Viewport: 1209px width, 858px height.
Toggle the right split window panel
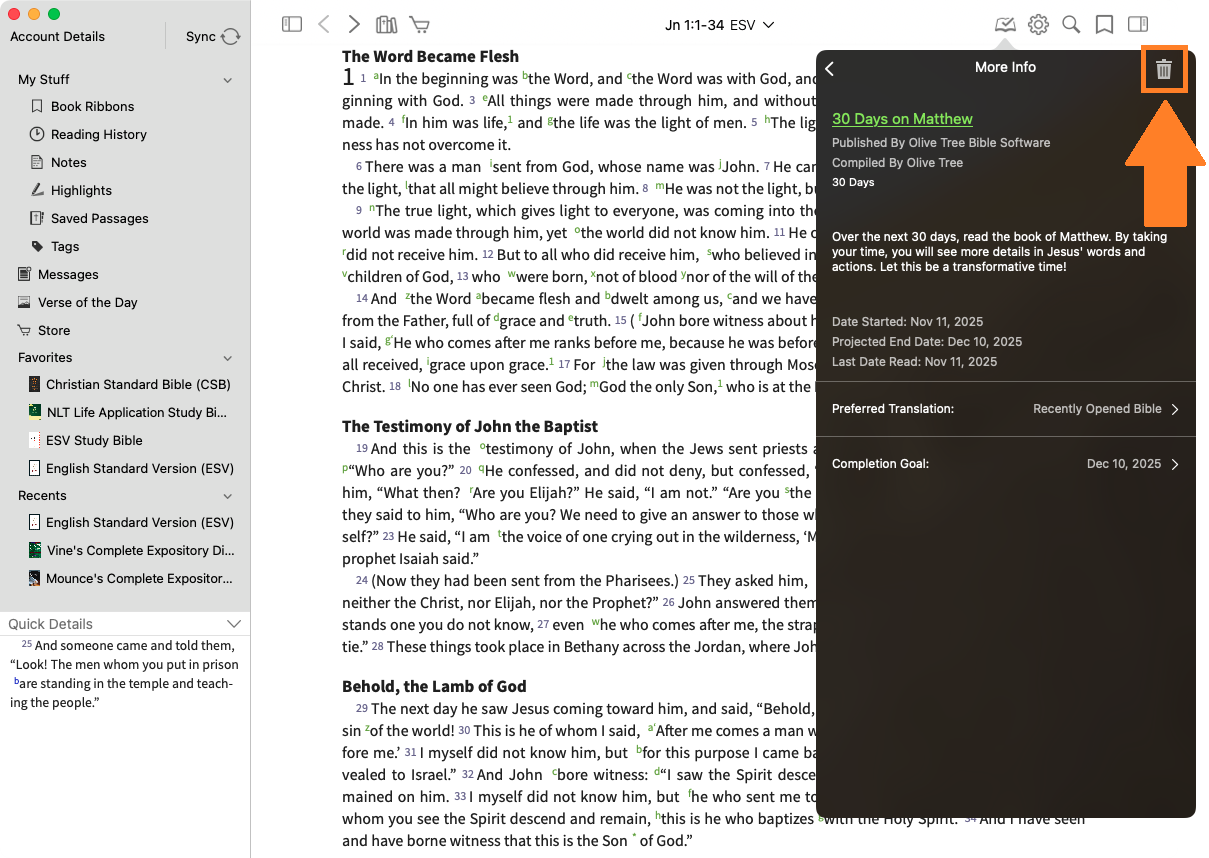1138,25
